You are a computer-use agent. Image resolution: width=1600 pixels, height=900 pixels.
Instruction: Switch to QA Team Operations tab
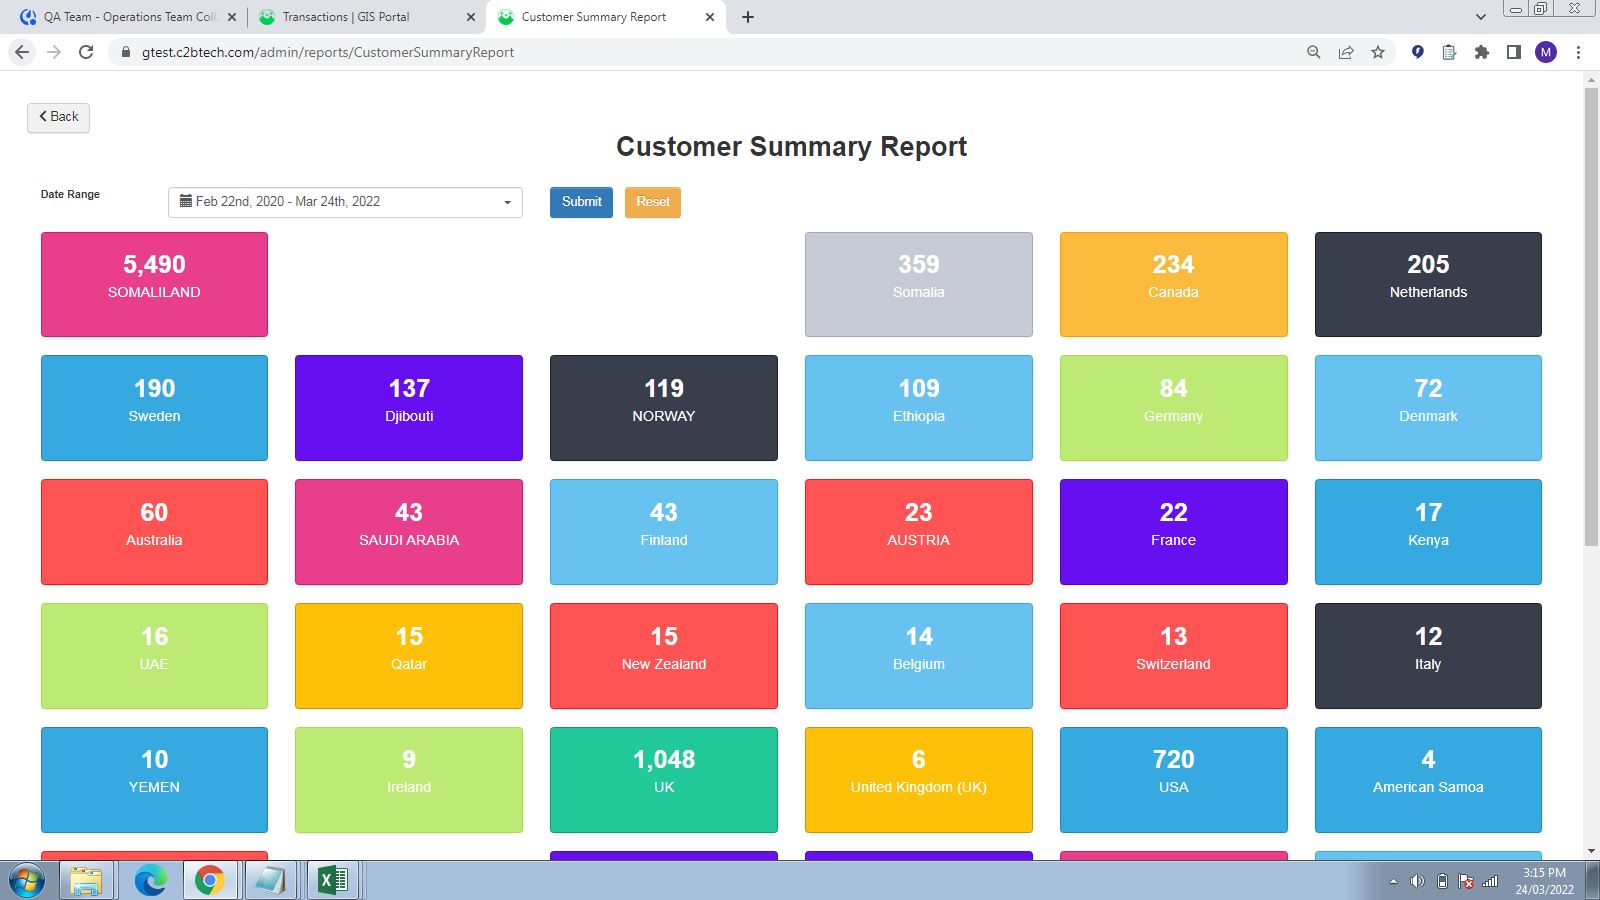[128, 17]
